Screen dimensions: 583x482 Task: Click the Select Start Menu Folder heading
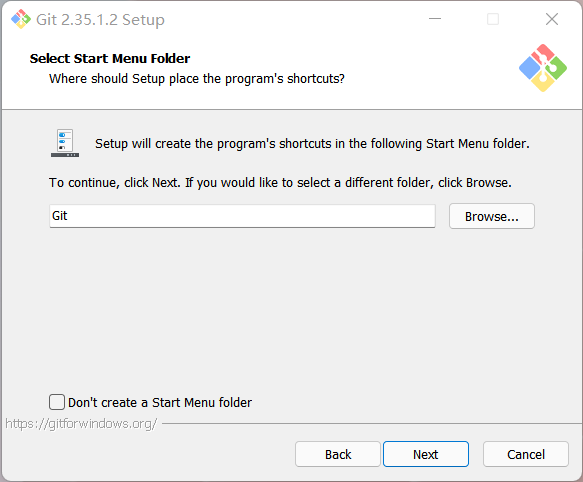[x=110, y=58]
